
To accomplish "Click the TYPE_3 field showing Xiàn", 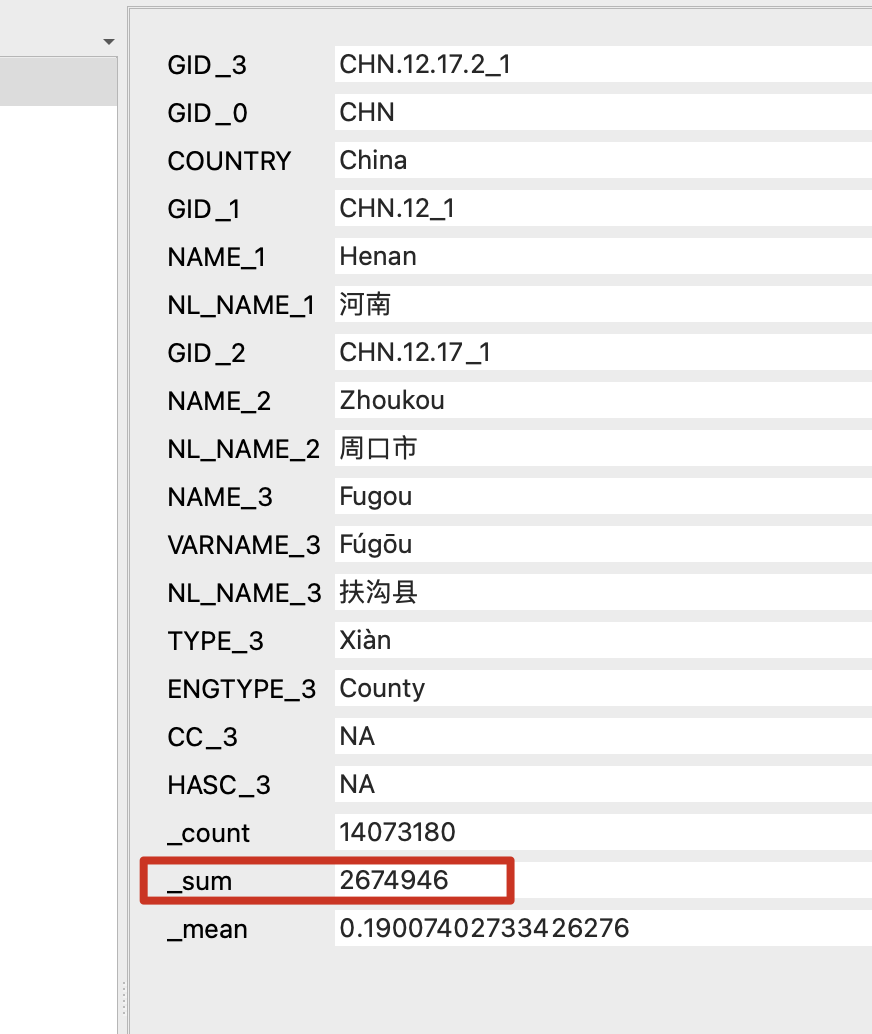I will click(600, 641).
